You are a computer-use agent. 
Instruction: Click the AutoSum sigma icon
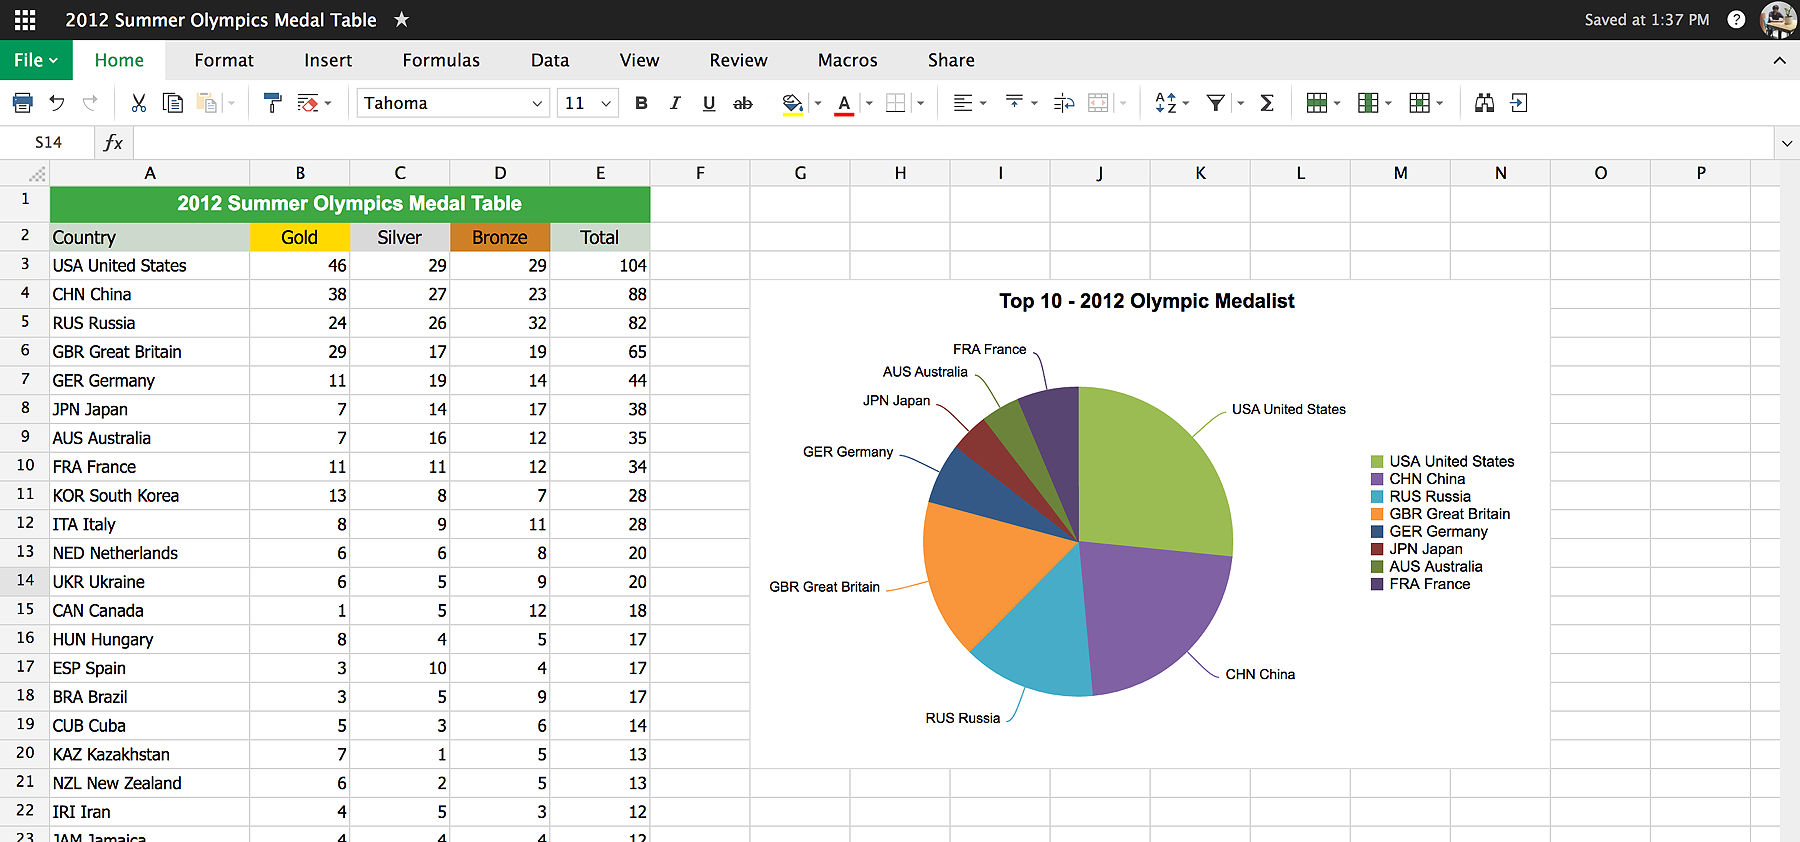coord(1267,103)
